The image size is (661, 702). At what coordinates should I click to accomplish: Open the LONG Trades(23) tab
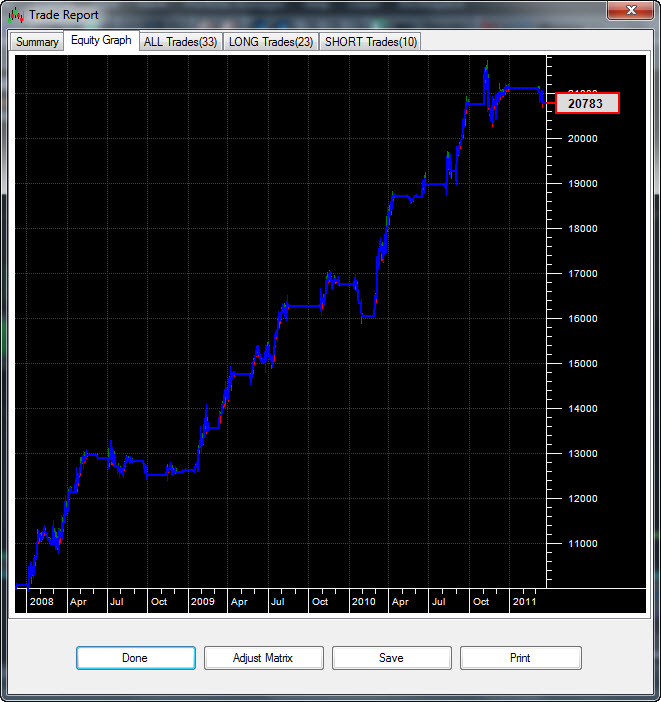(271, 42)
